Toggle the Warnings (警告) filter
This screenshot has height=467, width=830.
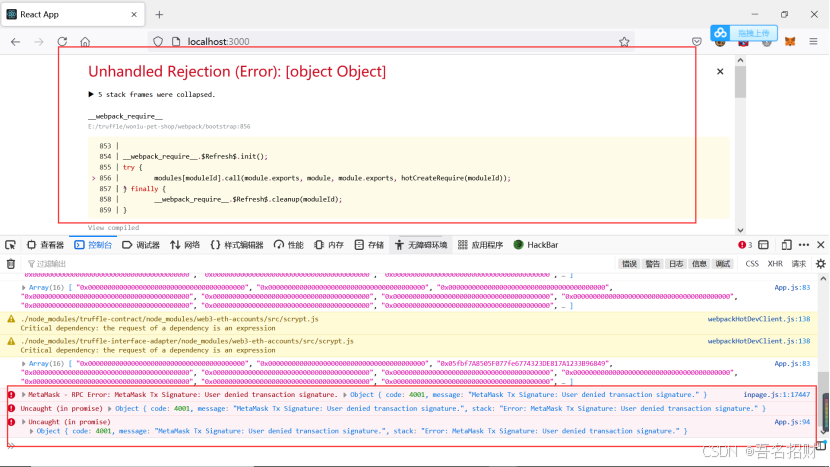pos(653,264)
